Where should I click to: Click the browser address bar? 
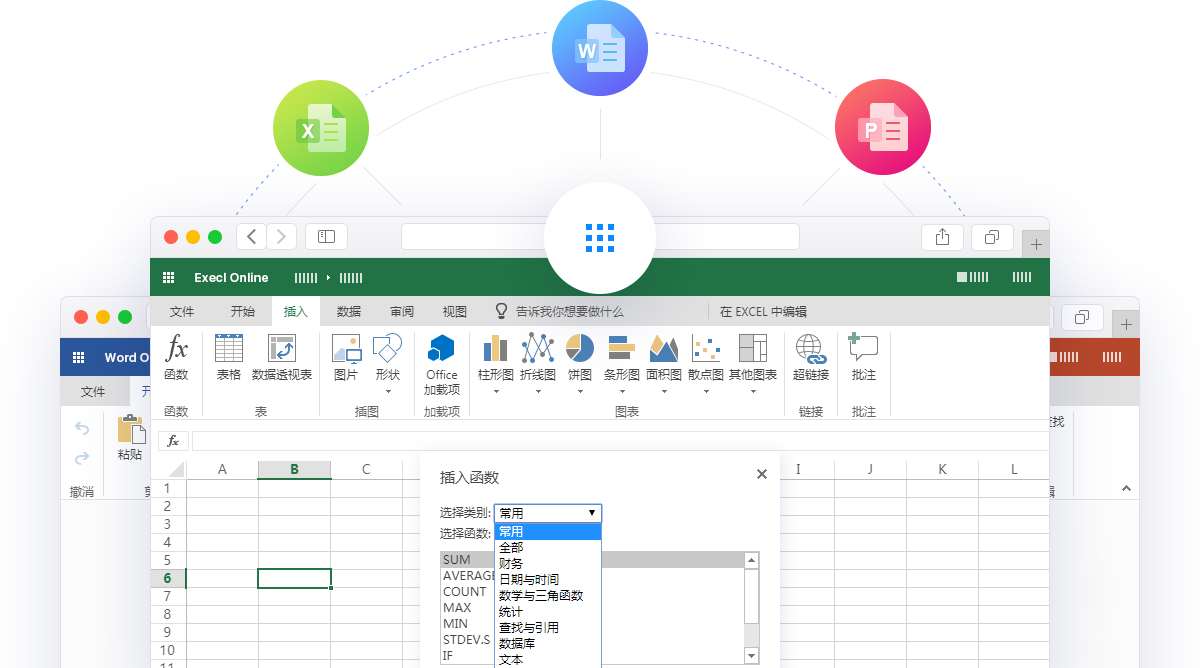[x=600, y=237]
